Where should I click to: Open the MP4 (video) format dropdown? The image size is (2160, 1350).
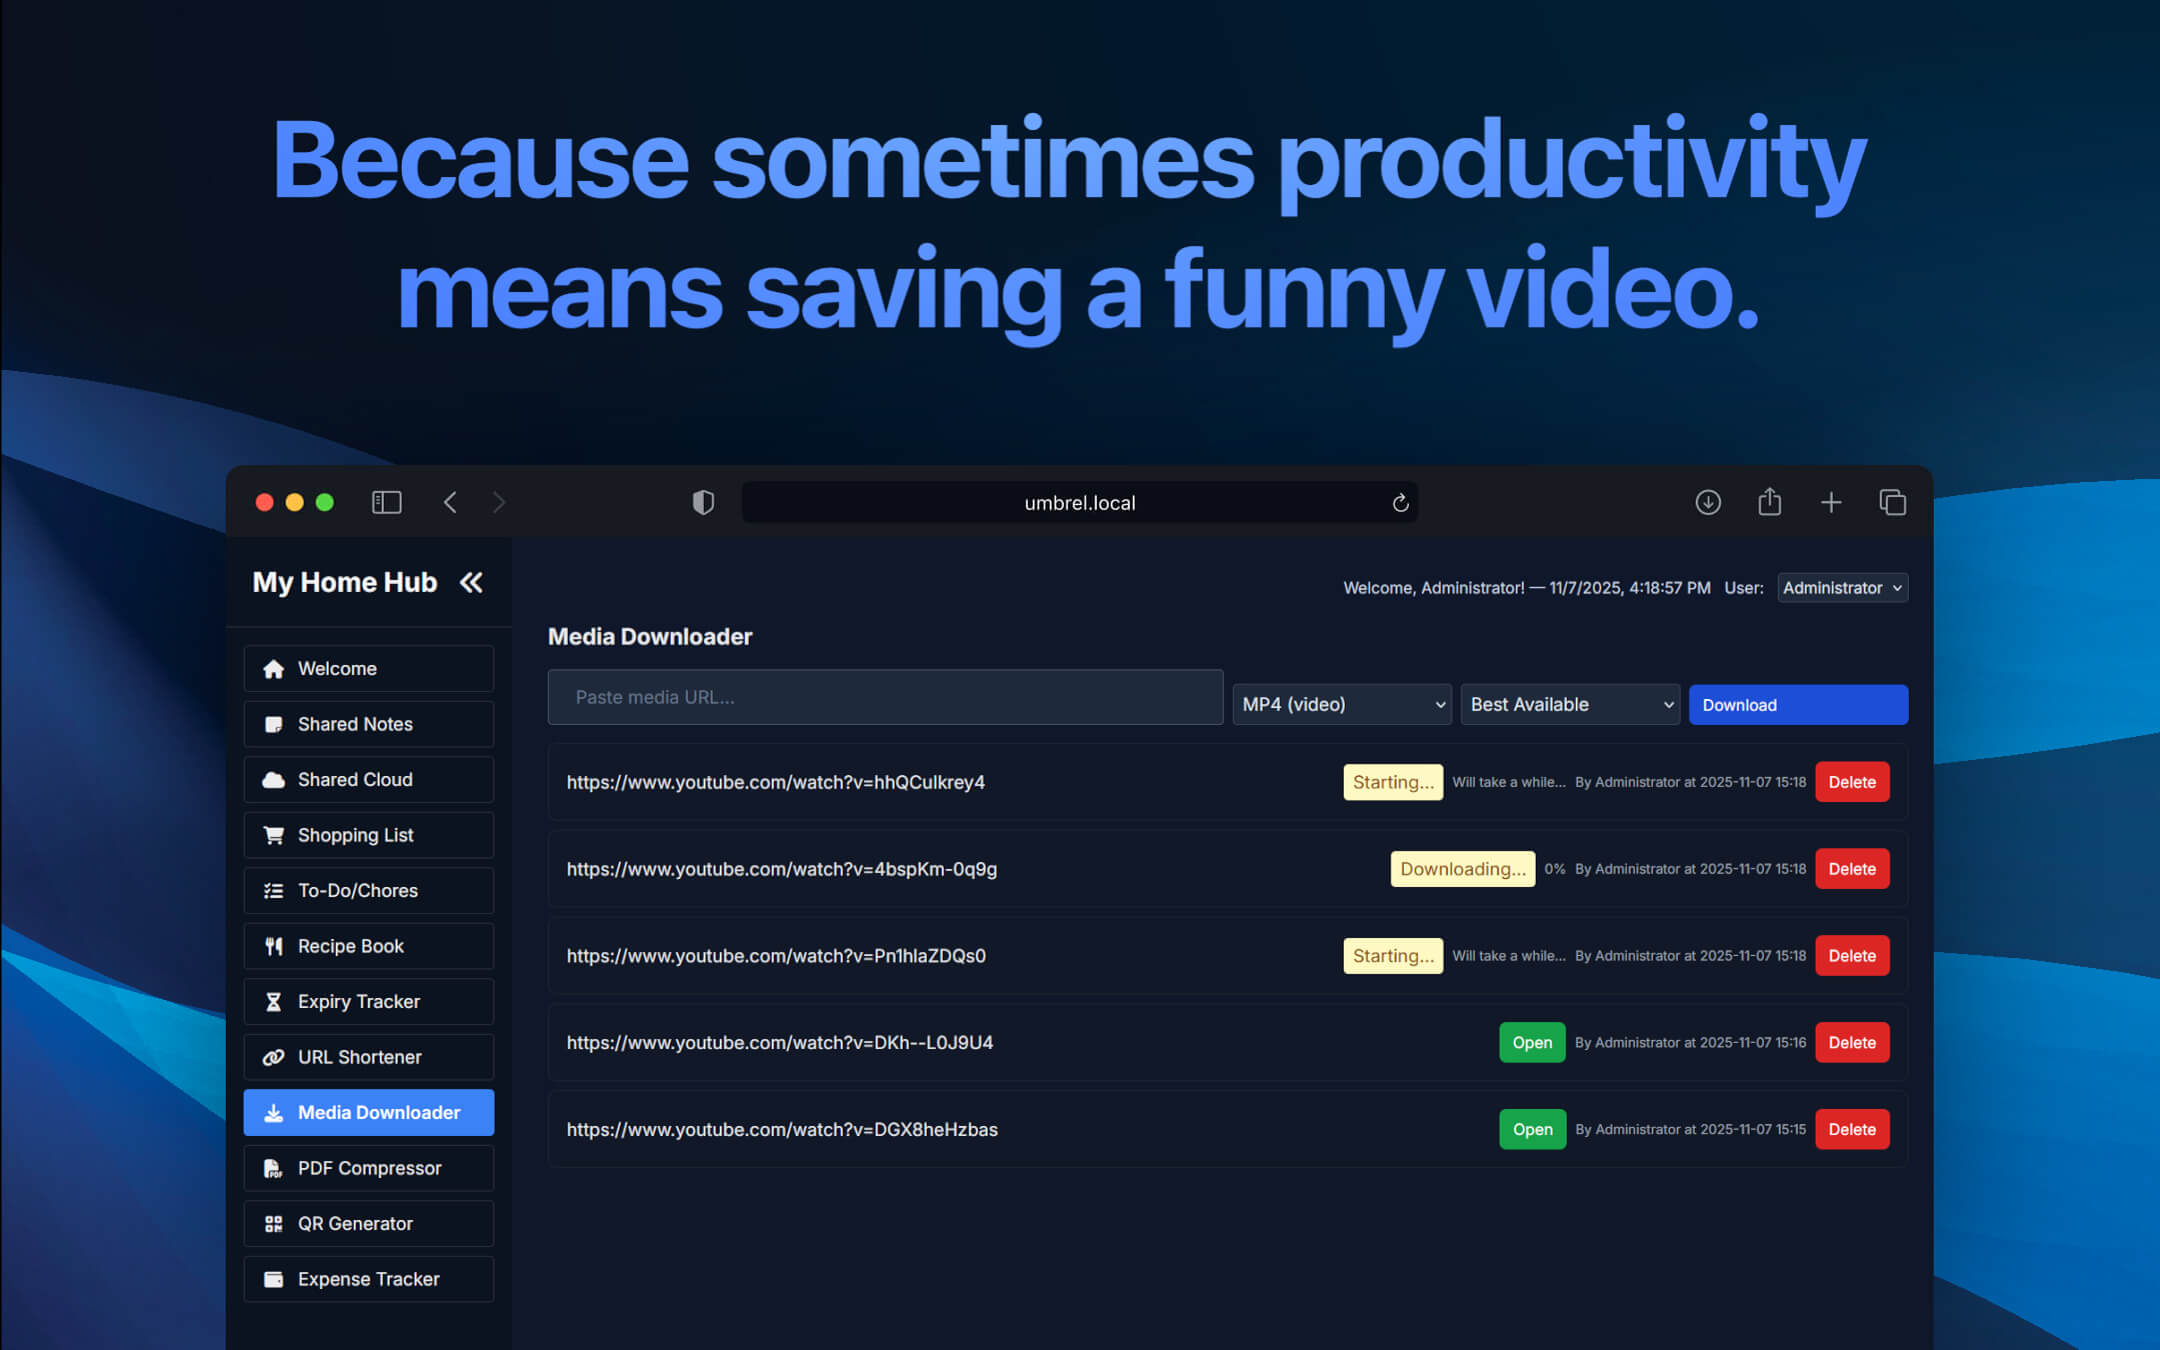coord(1341,704)
